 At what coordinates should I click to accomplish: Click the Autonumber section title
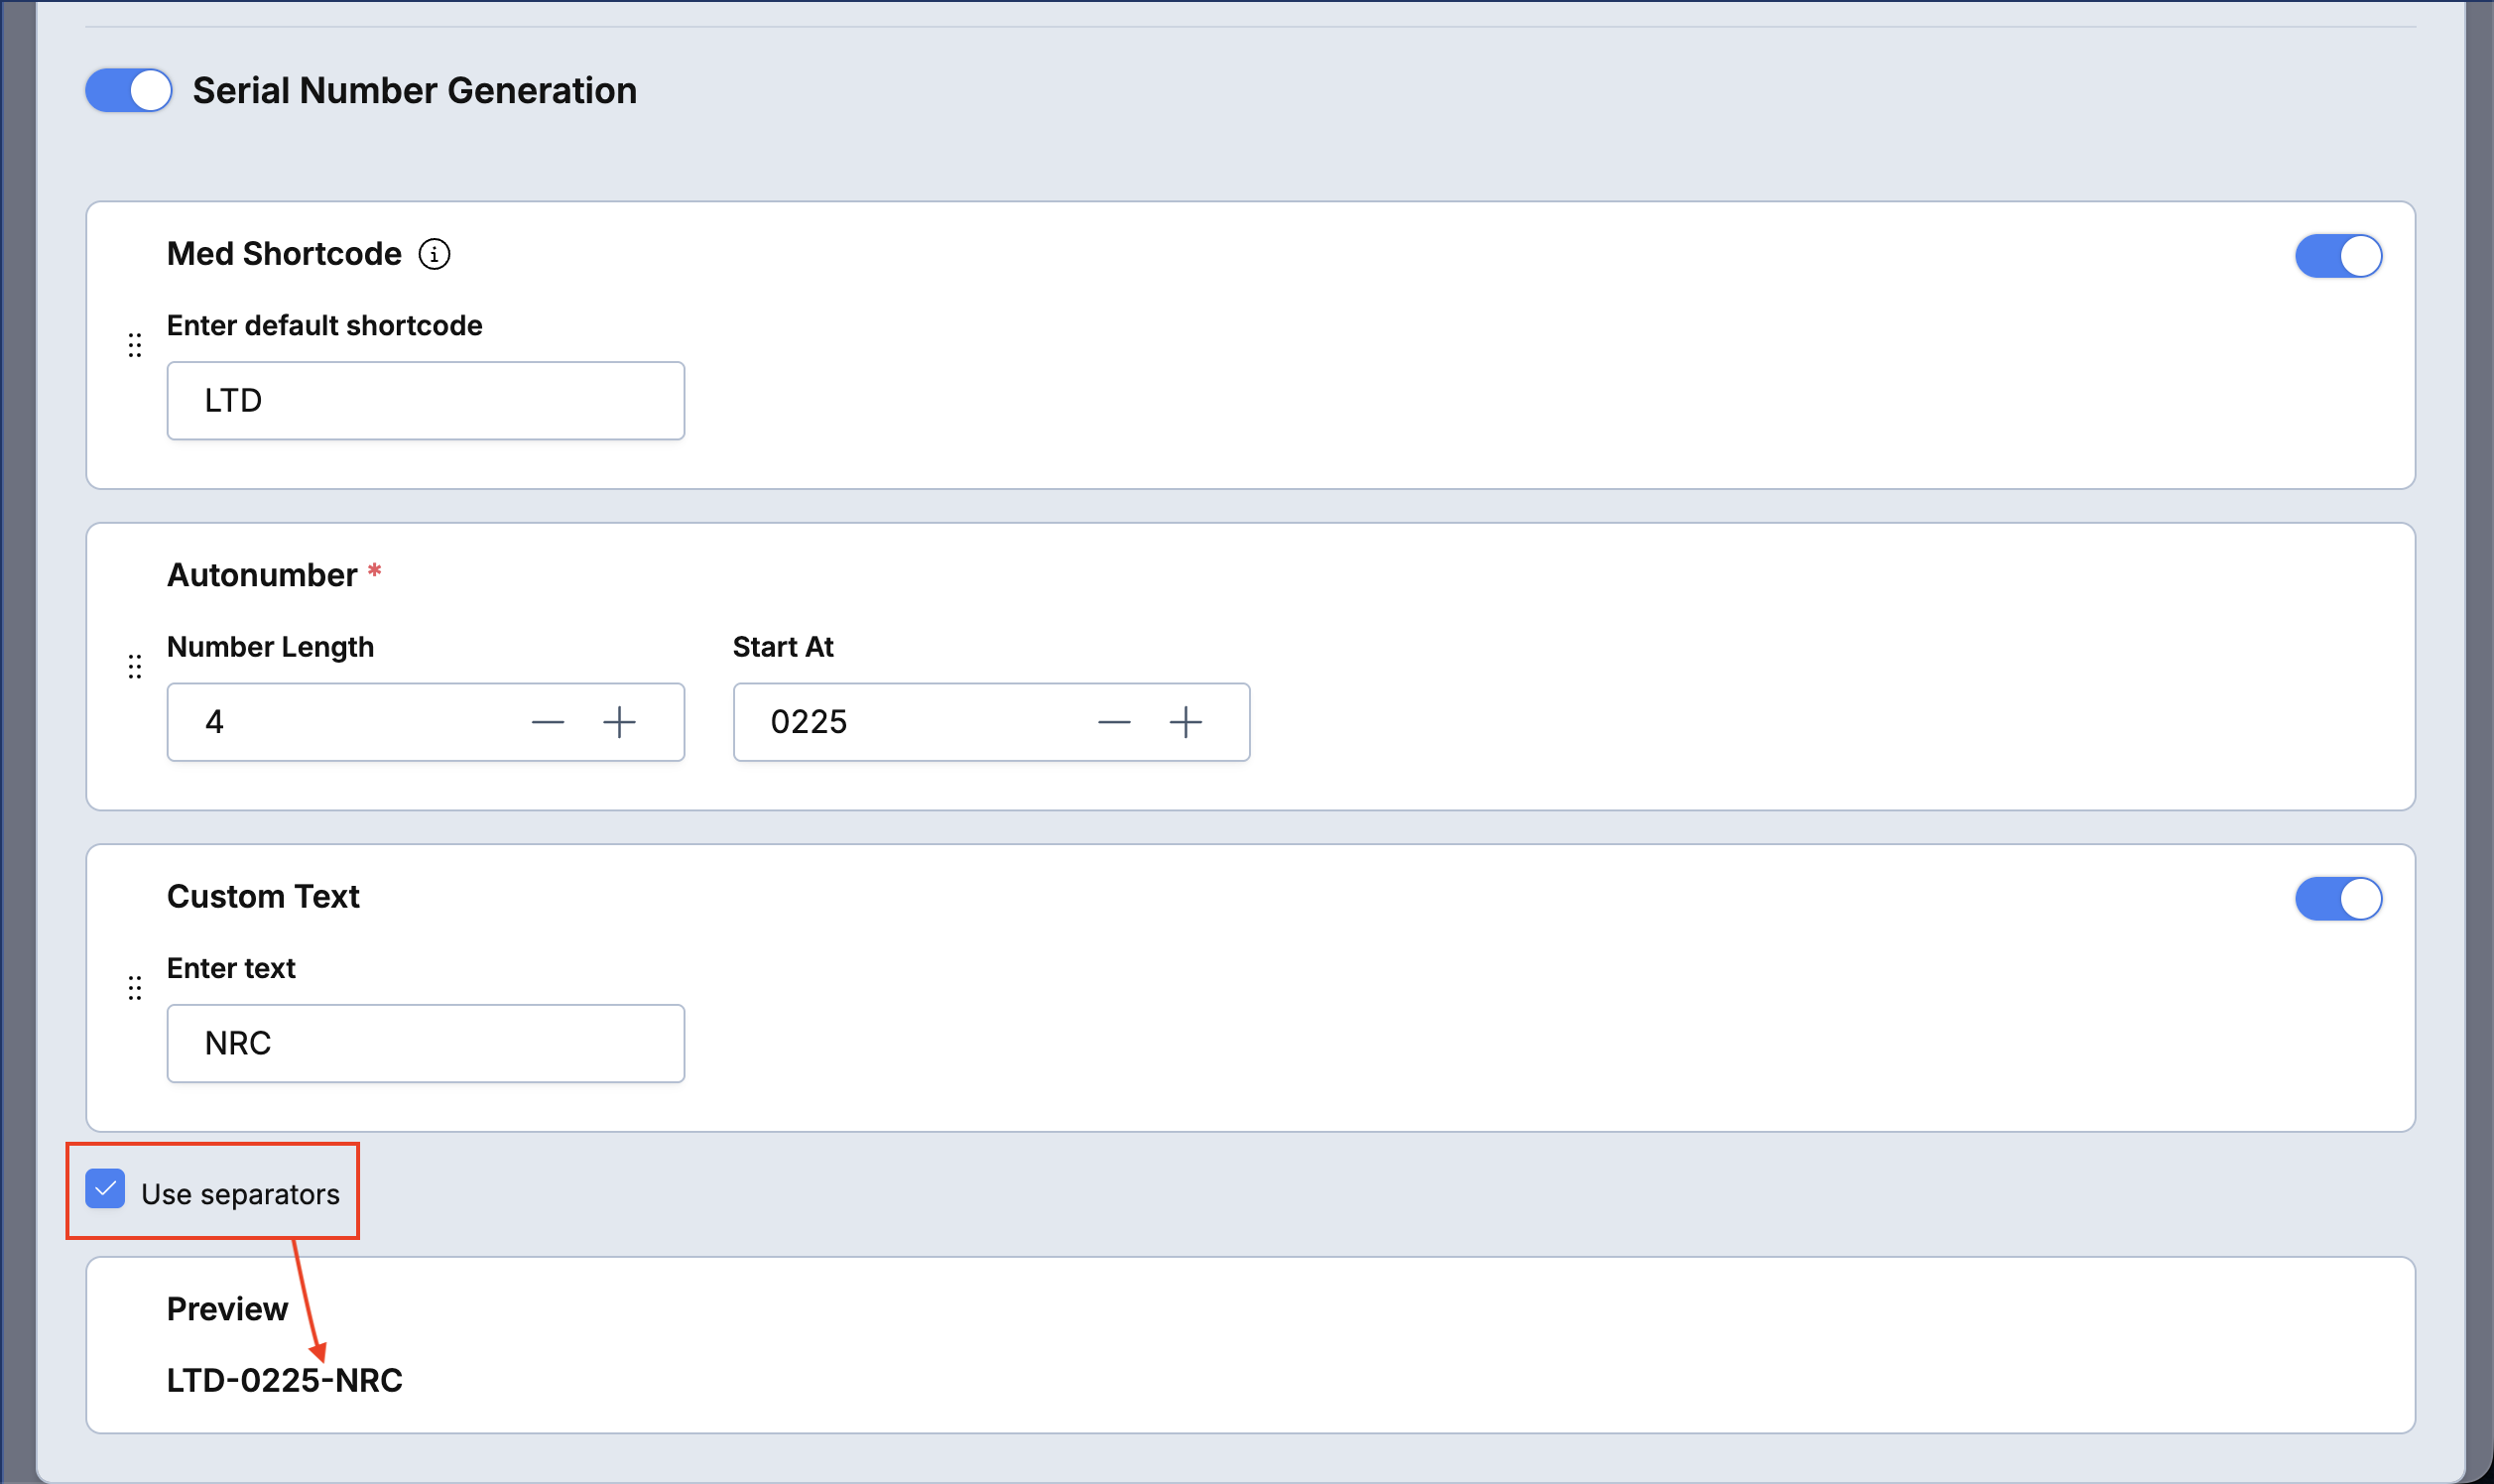[262, 575]
